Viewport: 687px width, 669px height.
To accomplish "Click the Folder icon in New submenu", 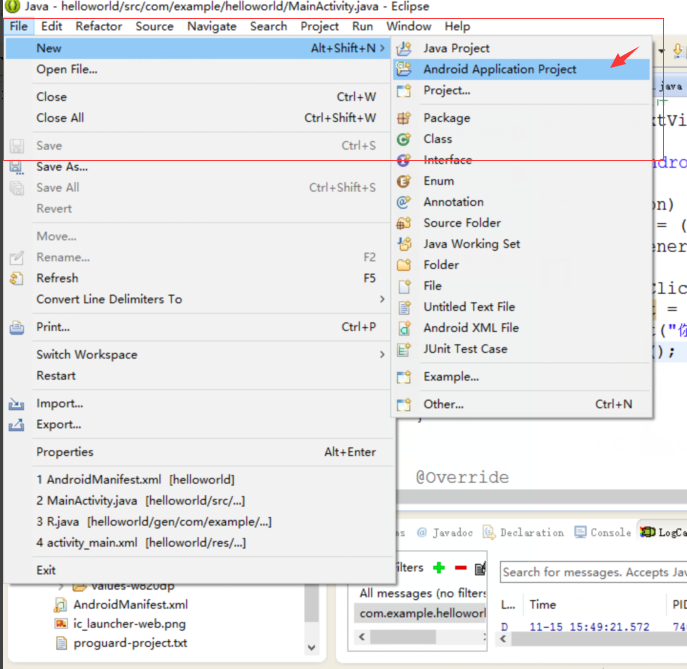I will (404, 265).
